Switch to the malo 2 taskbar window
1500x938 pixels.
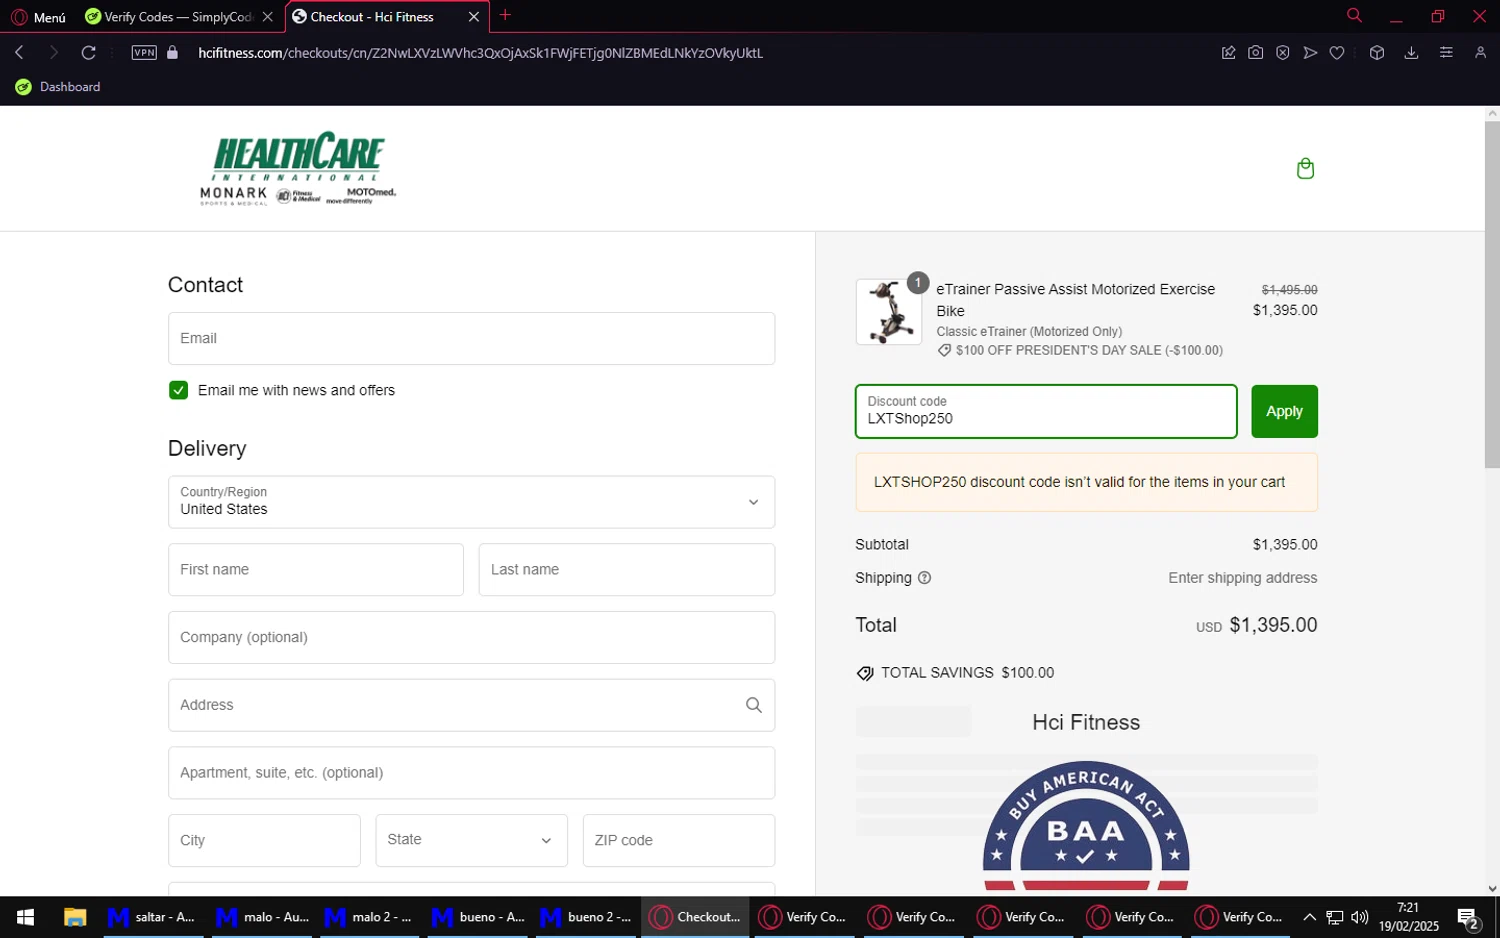click(367, 917)
